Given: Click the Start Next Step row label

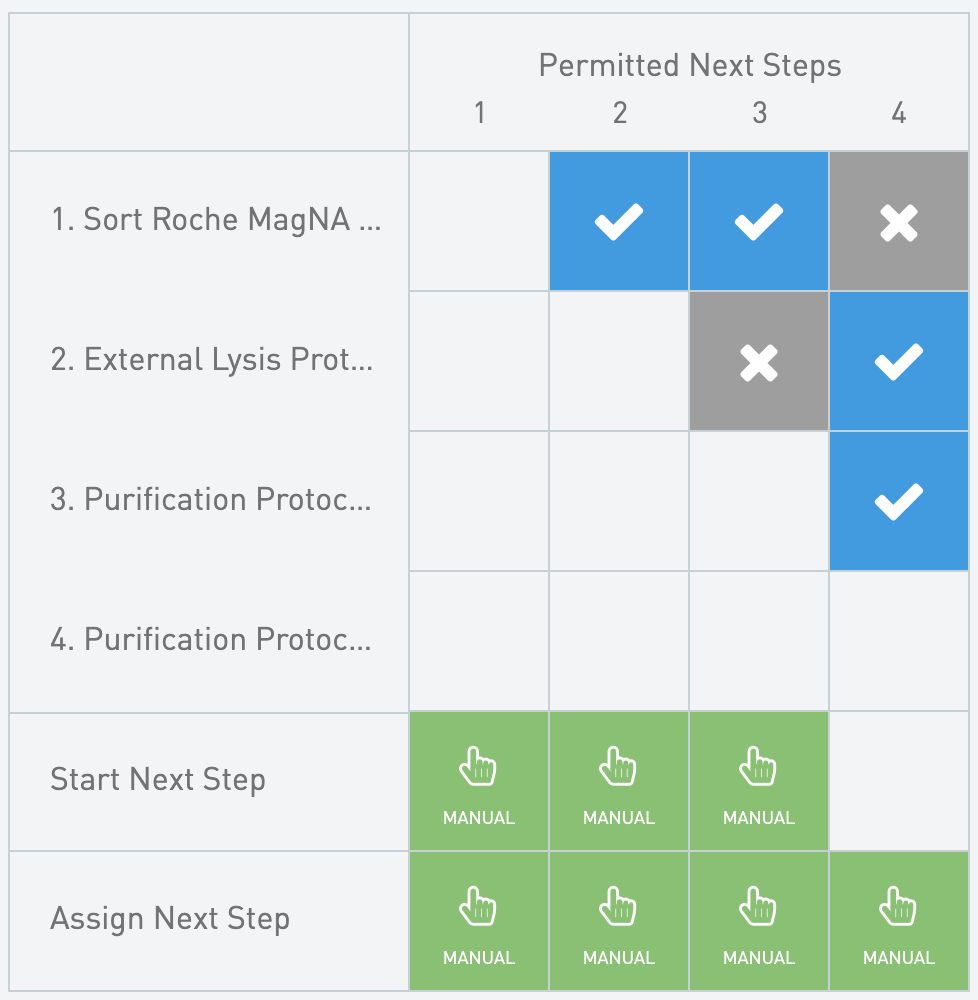Looking at the screenshot, I should click(x=158, y=781).
